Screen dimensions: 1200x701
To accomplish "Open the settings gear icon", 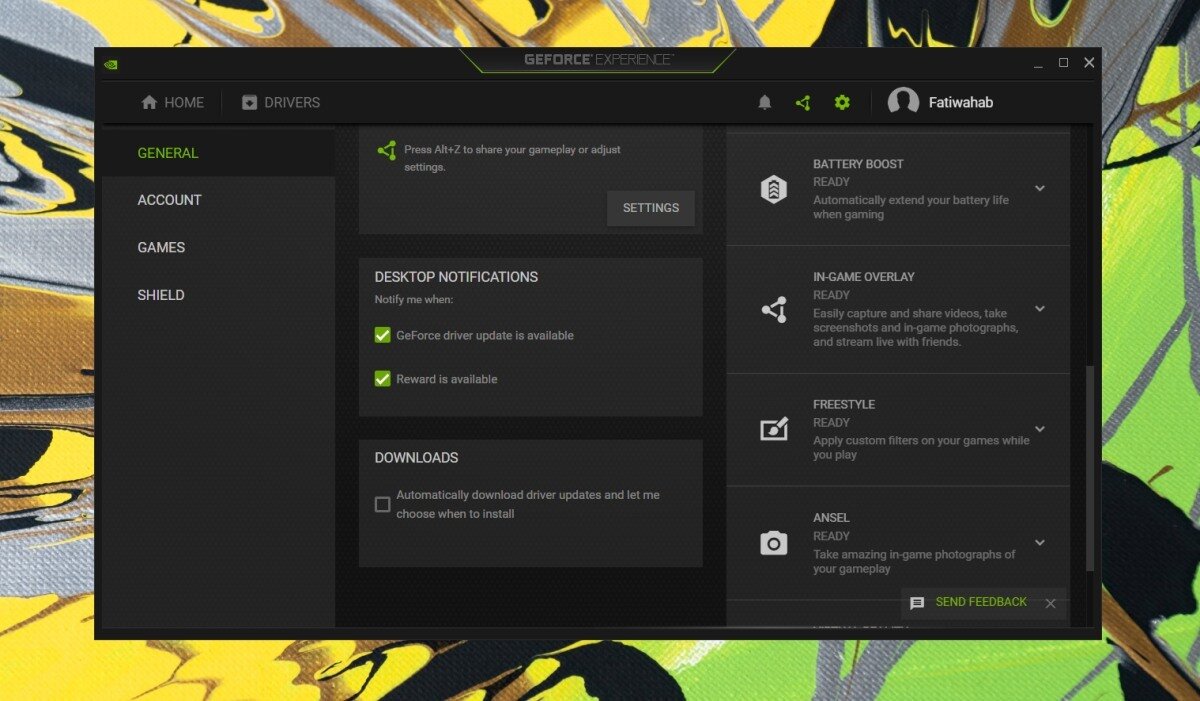I will 842,102.
